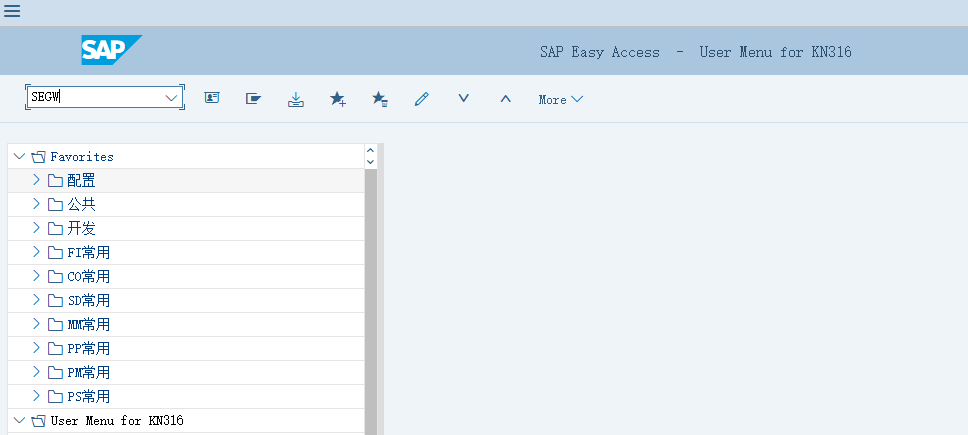Viewport: 968px width, 435px height.
Task: Select the PM常用 tree item
Action: (88, 373)
